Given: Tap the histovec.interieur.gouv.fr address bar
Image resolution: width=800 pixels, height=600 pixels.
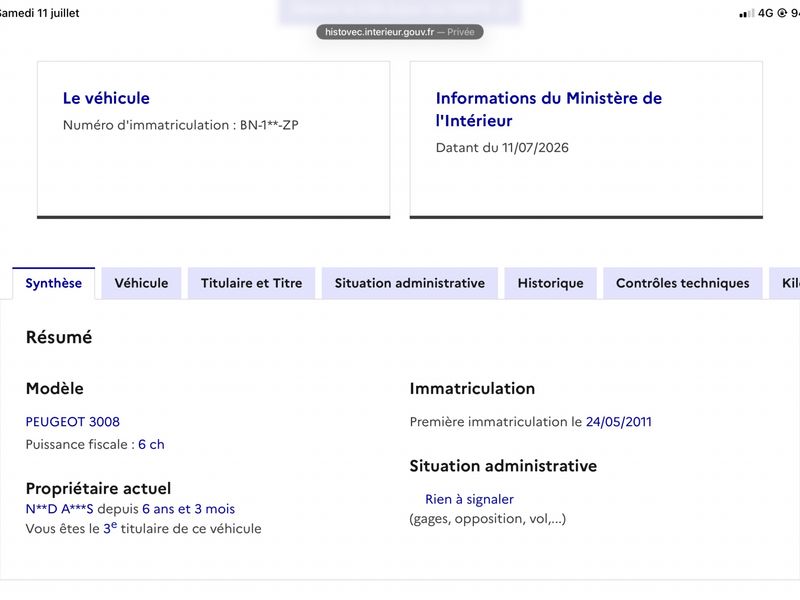Looking at the screenshot, I should [x=399, y=32].
